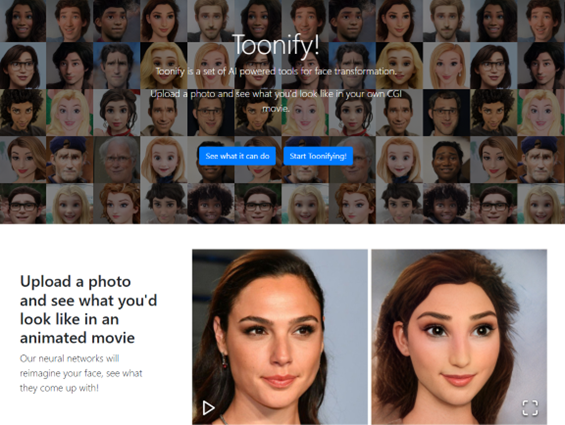Start toonifying with the blue button

click(x=318, y=156)
